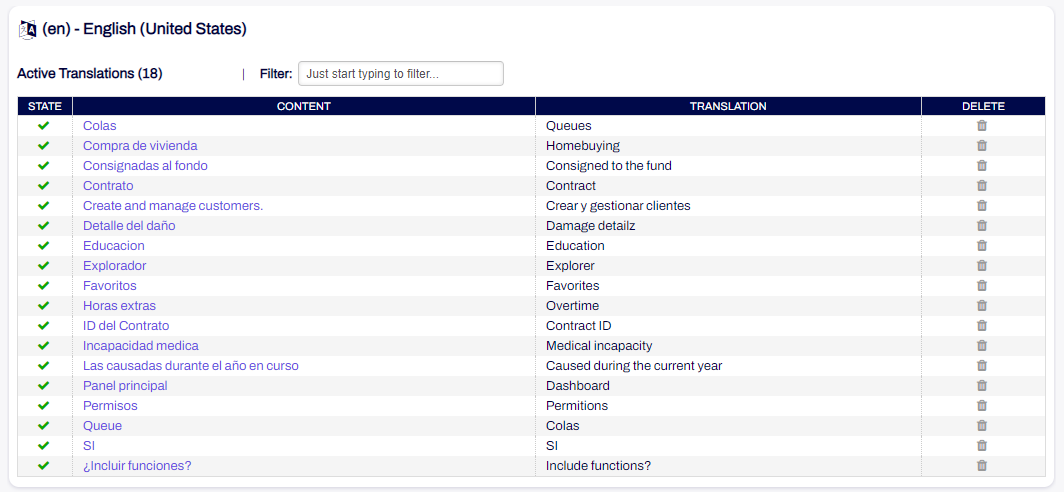The width and height of the screenshot is (1064, 492).
Task: Open the Detalle del daño link
Action: coord(129,225)
